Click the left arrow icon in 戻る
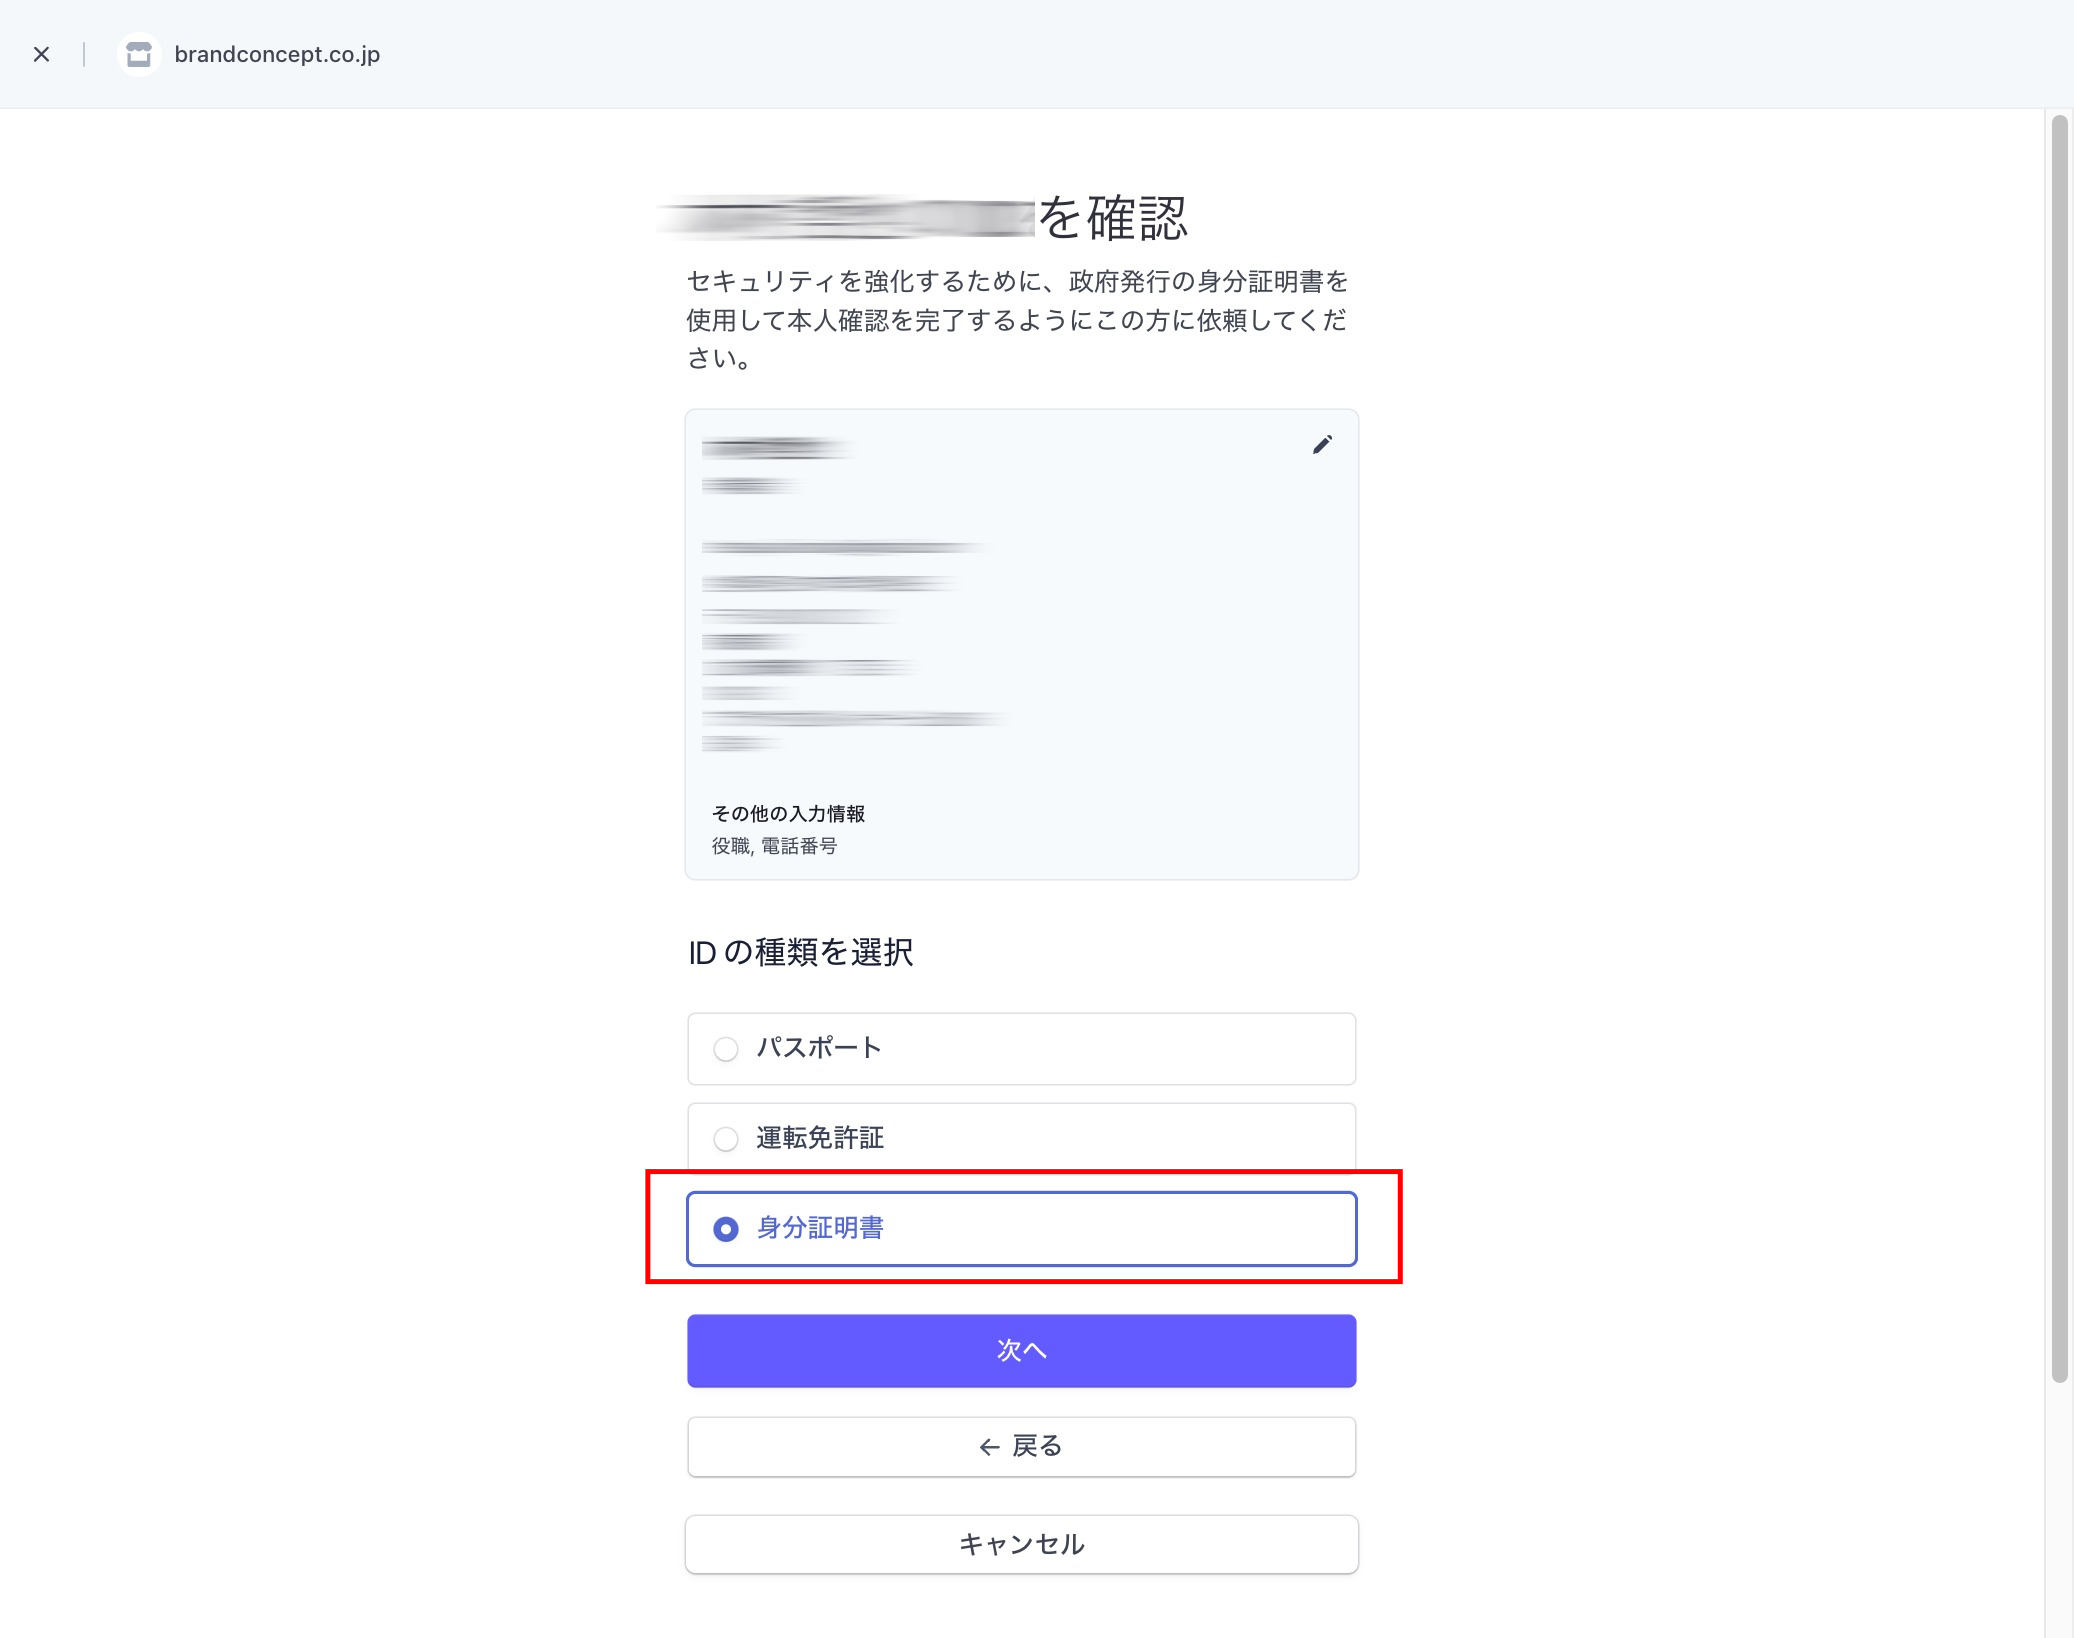Image resolution: width=2074 pixels, height=1638 pixels. point(989,1447)
